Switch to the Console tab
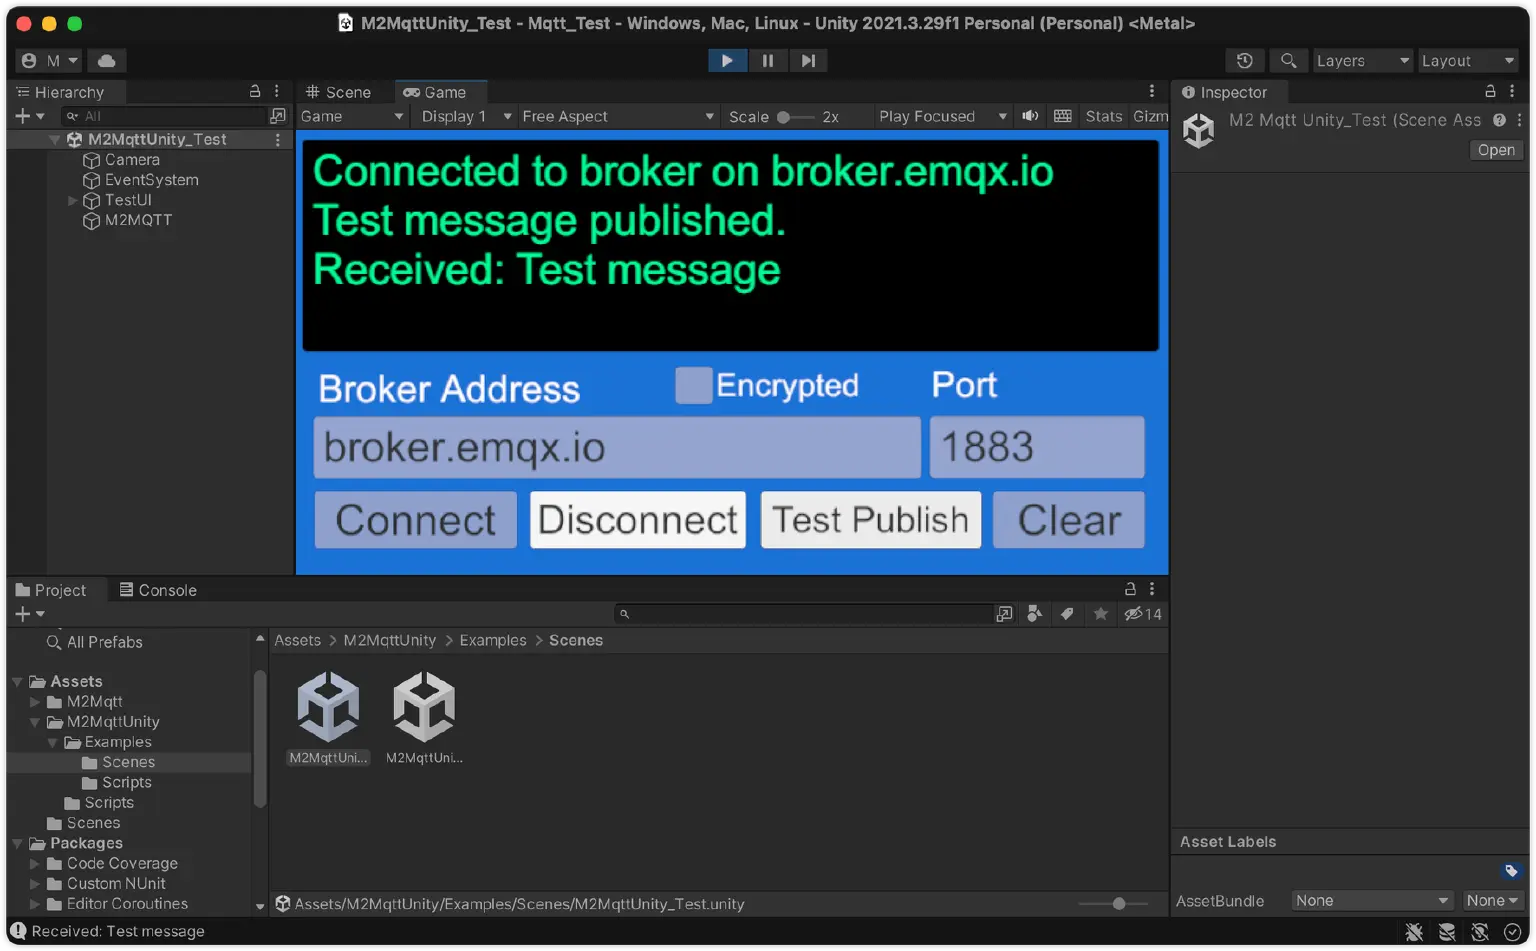The height and width of the screenshot is (951, 1536). pos(158,590)
